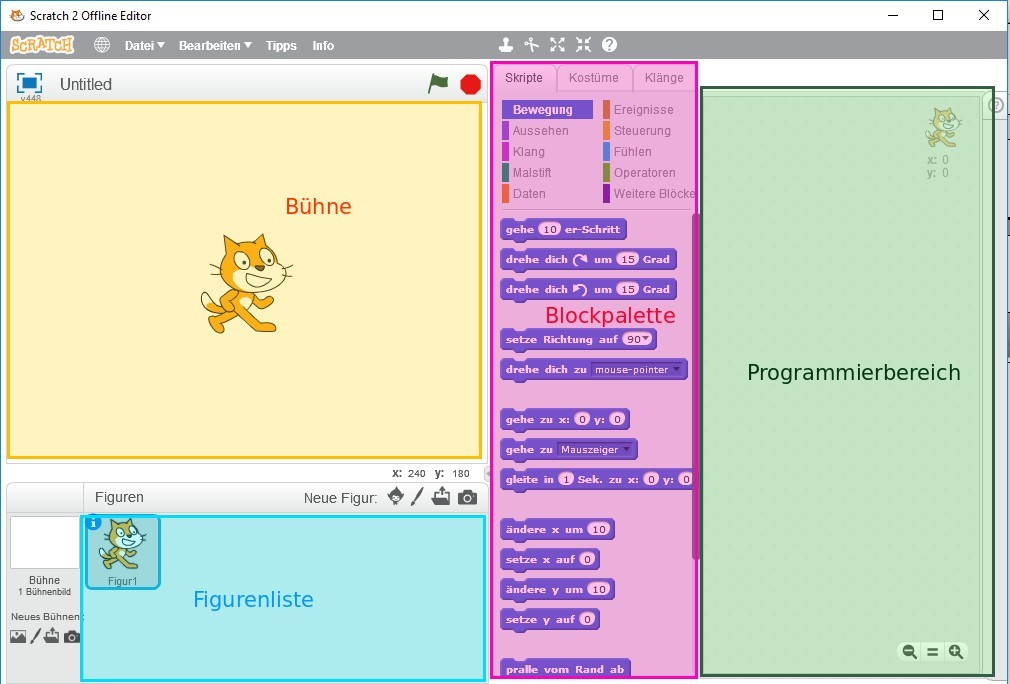The image size is (1010, 684).
Task: Click the cat sprite on the stage
Action: tap(245, 283)
